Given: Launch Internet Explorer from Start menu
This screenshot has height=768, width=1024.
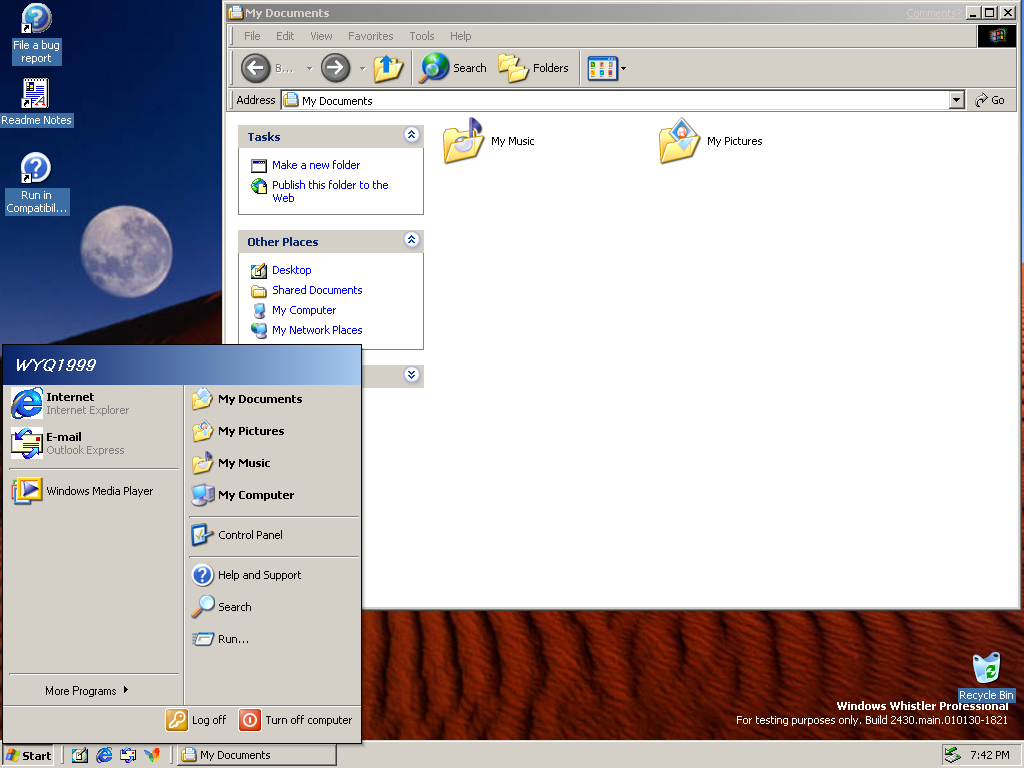Looking at the screenshot, I should pos(70,403).
